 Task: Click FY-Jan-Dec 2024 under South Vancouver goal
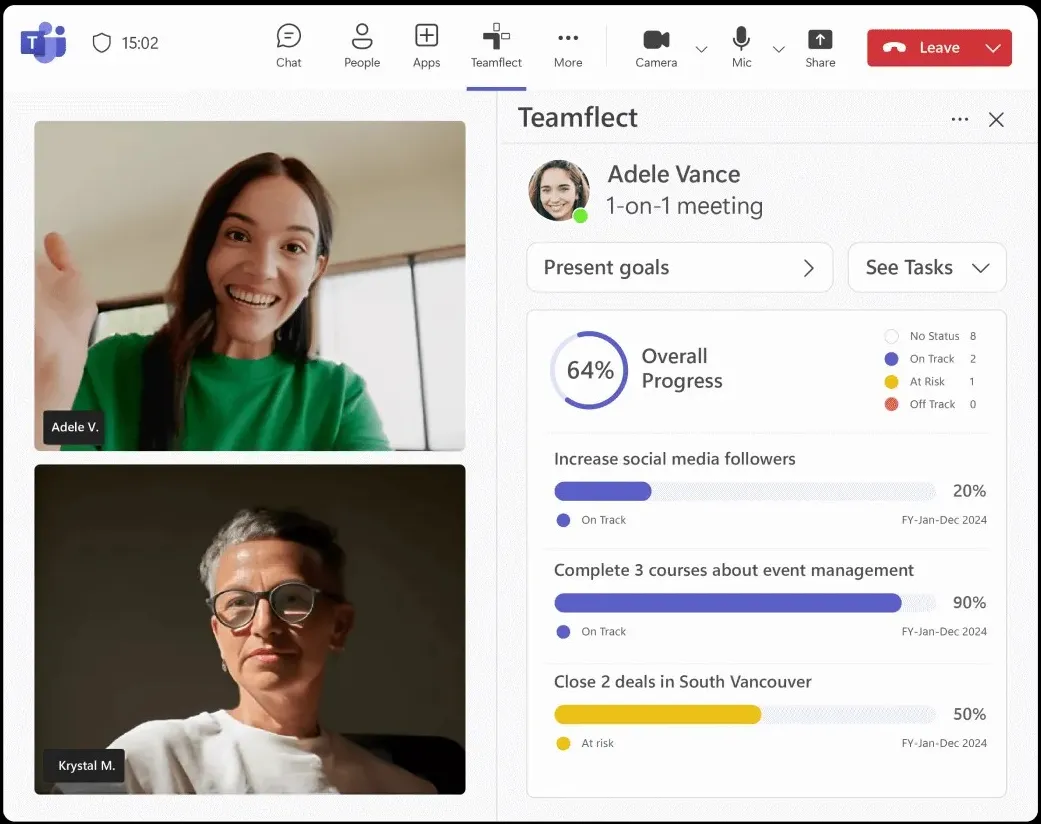pos(944,743)
